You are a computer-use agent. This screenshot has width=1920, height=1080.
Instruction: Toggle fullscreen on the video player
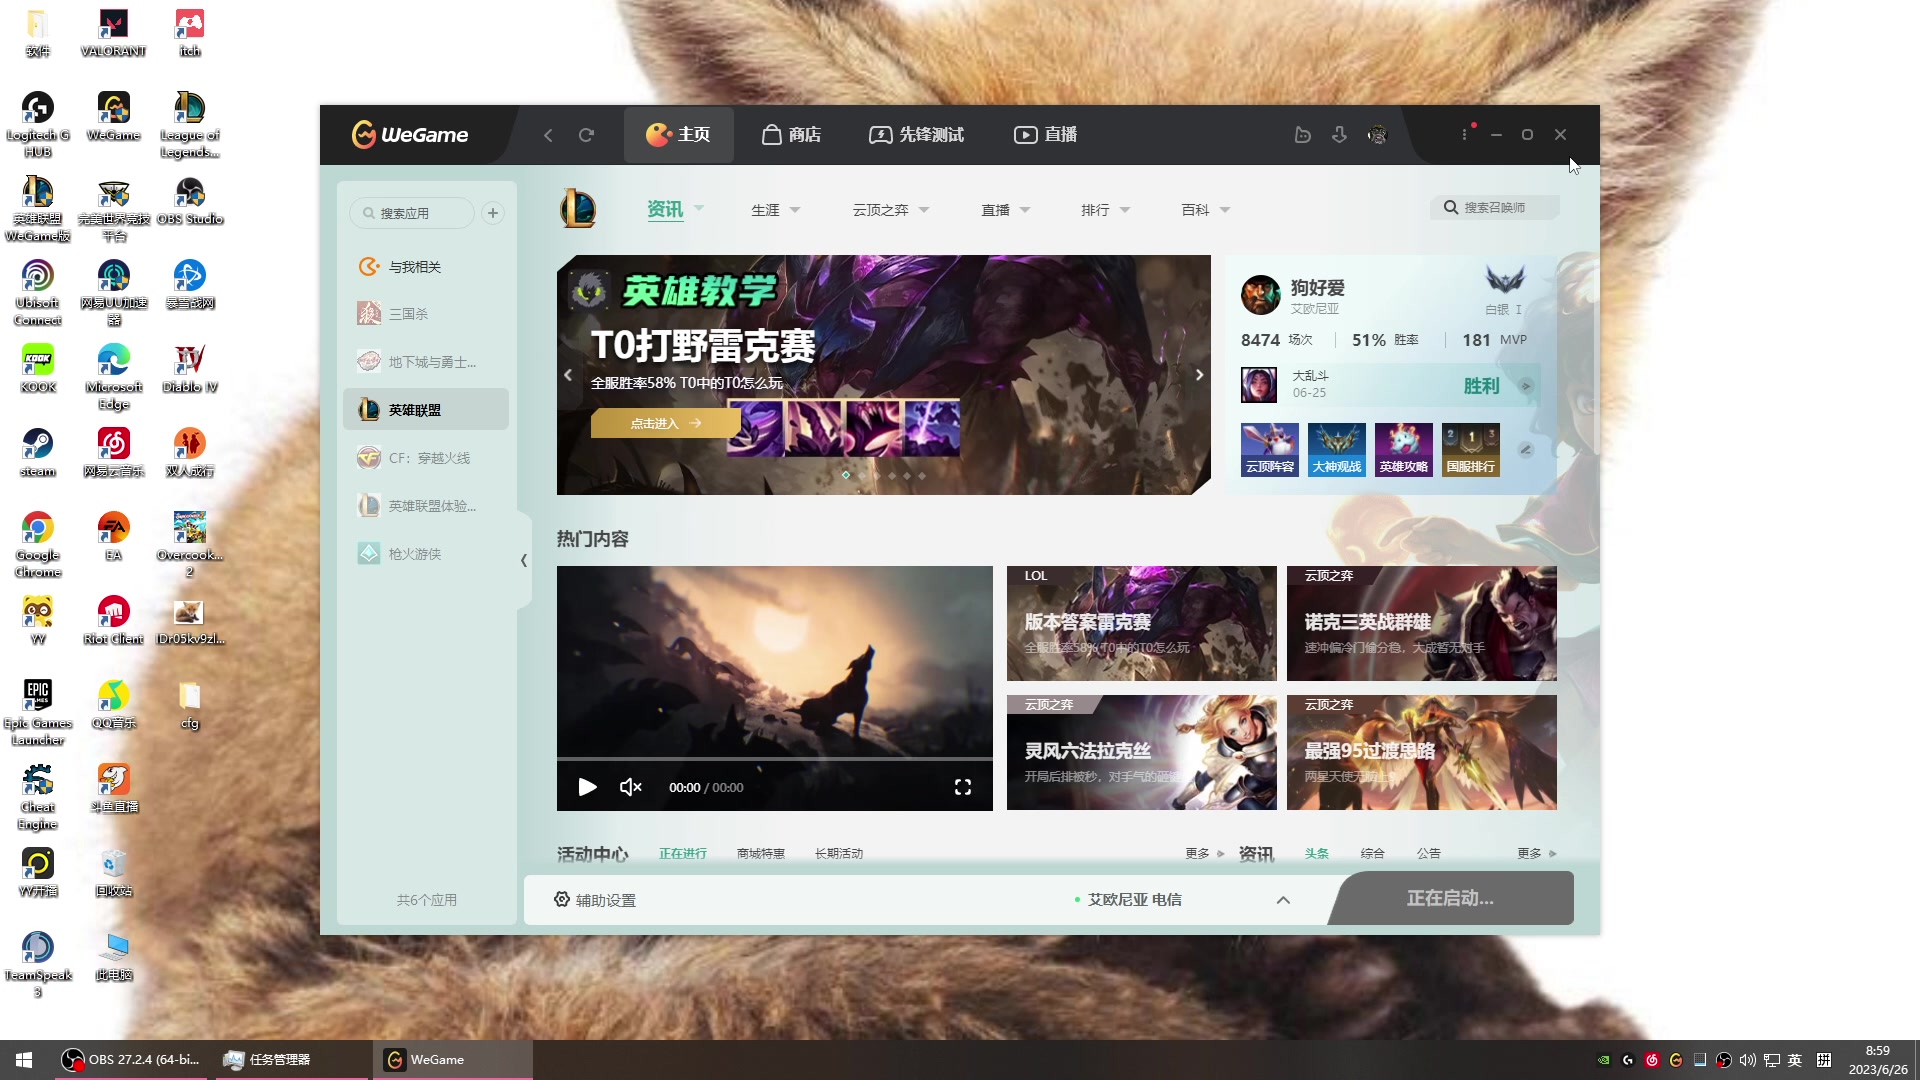[962, 787]
